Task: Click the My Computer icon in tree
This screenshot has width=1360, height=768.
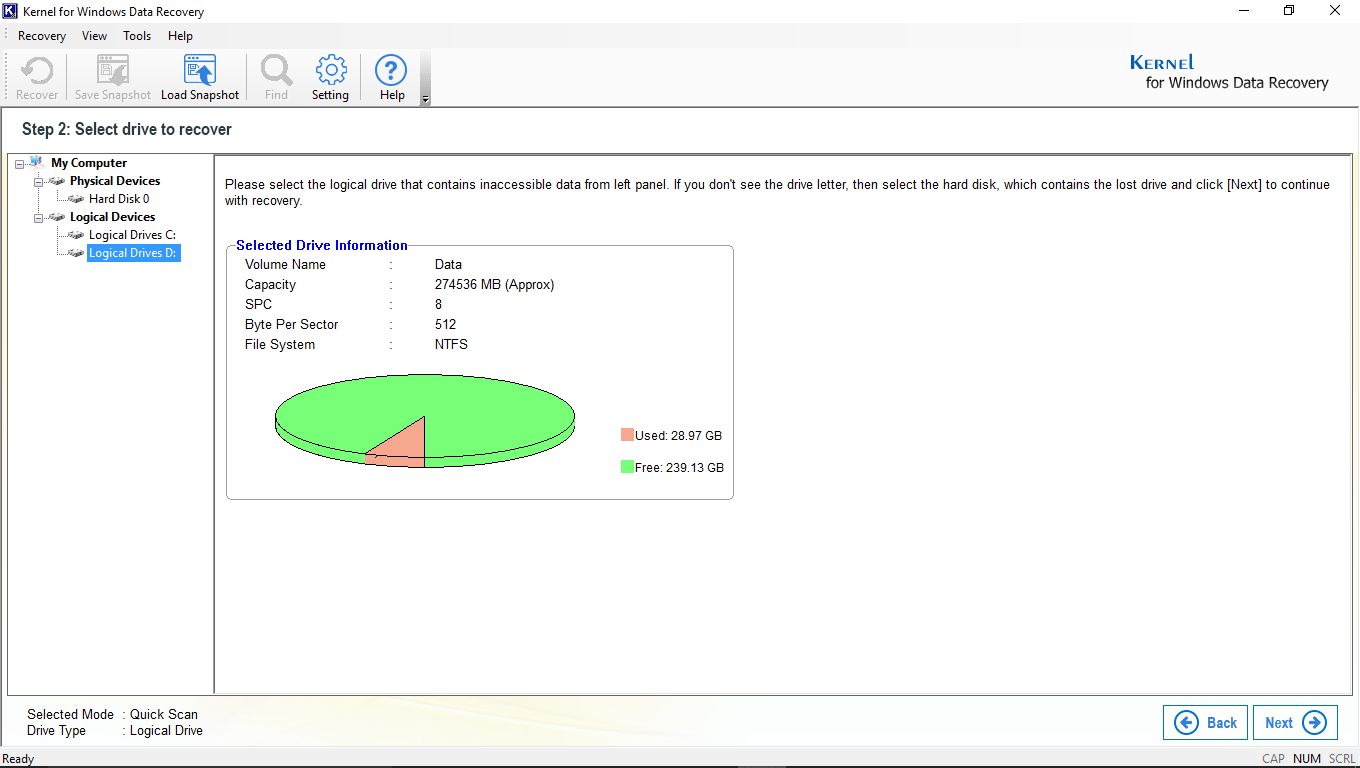Action: [37, 162]
